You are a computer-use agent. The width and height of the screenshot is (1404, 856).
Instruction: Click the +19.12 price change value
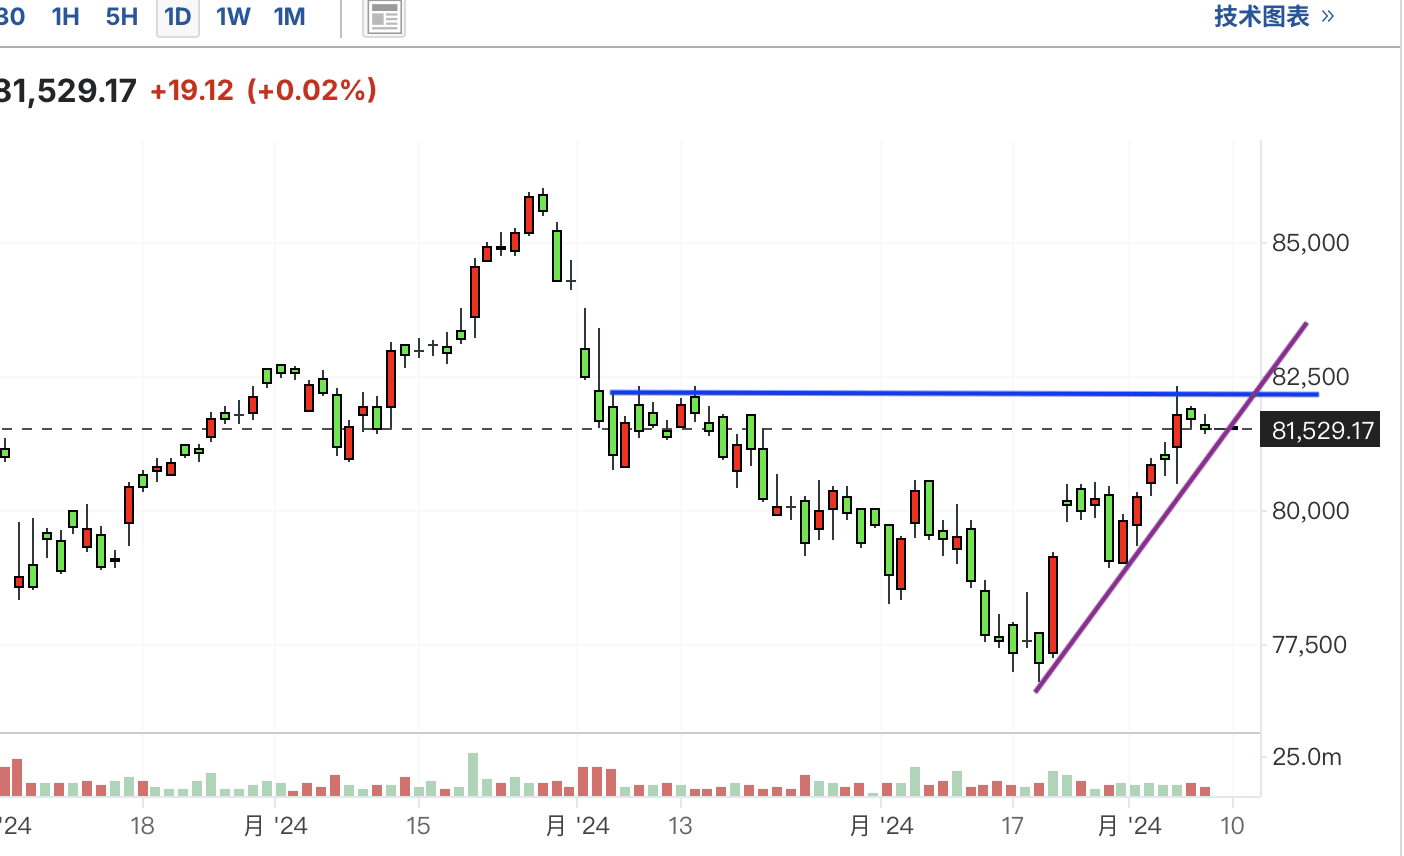[x=192, y=91]
